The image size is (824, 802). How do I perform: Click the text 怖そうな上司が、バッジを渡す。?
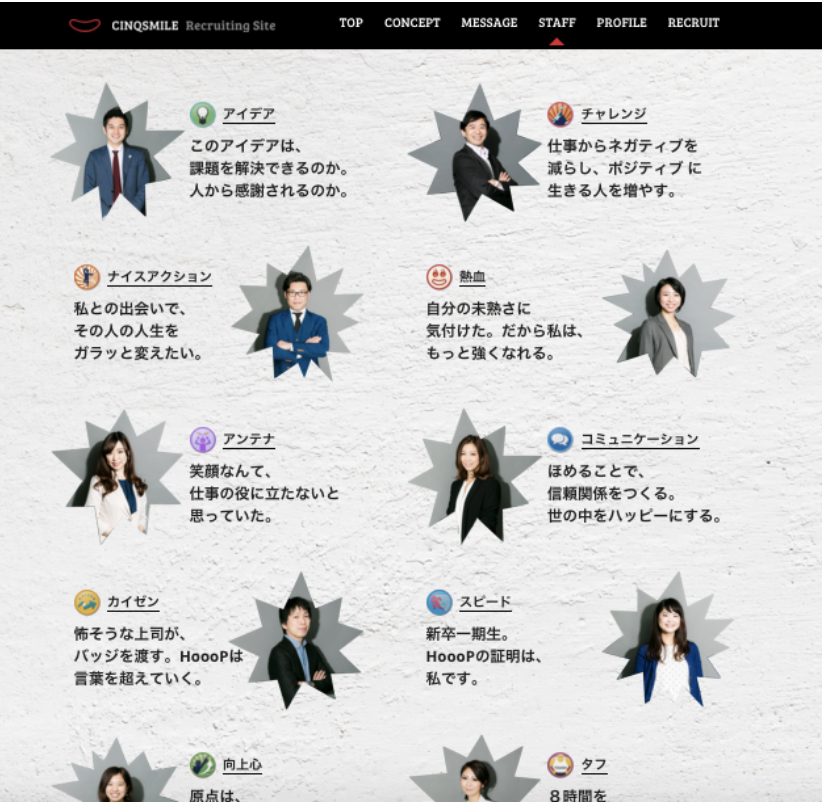pos(130,645)
